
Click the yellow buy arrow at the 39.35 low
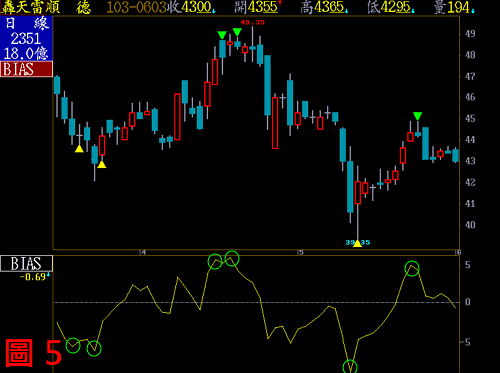point(357,243)
